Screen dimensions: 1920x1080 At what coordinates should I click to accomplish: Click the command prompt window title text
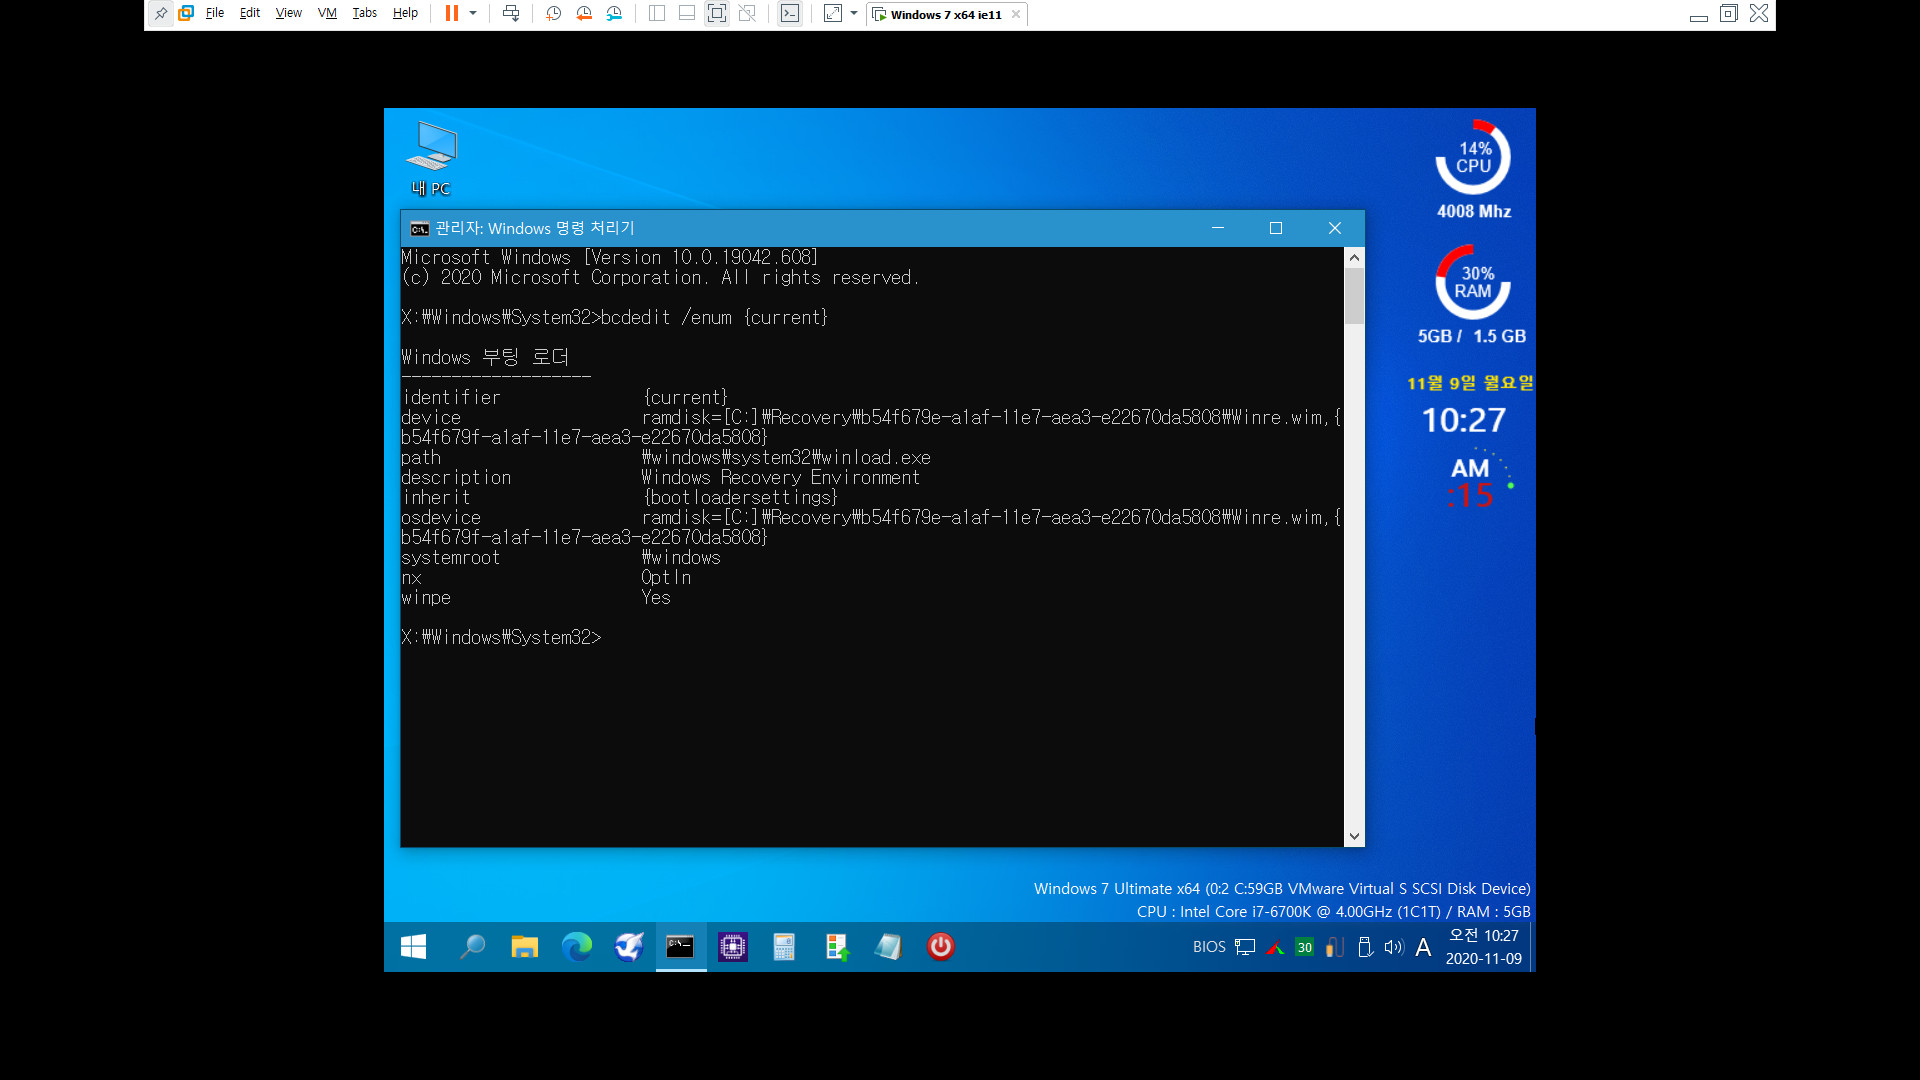click(535, 229)
